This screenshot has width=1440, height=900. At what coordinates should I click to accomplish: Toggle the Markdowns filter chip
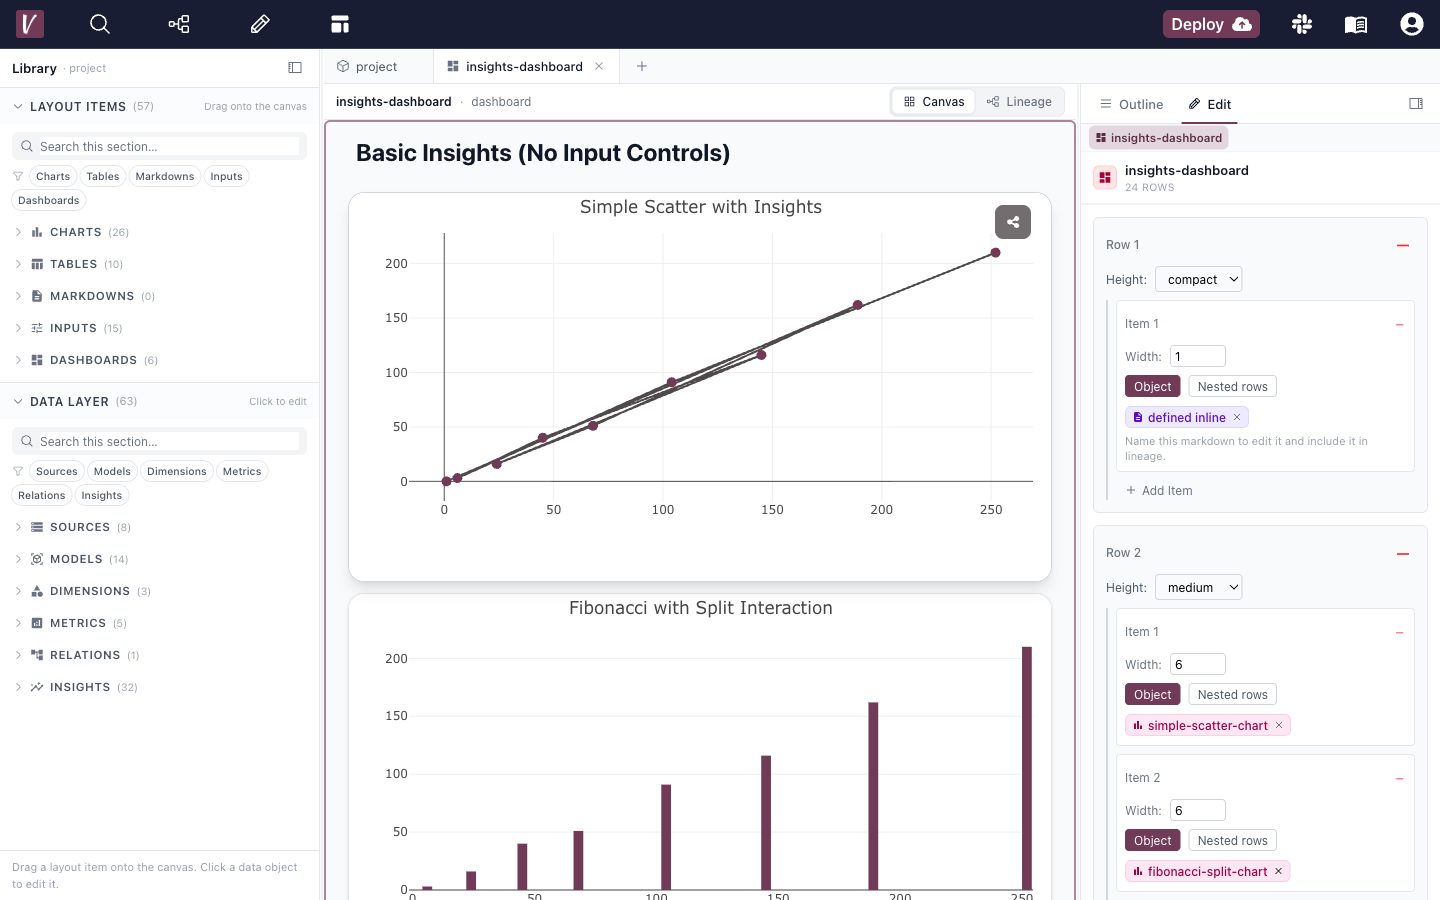(165, 176)
